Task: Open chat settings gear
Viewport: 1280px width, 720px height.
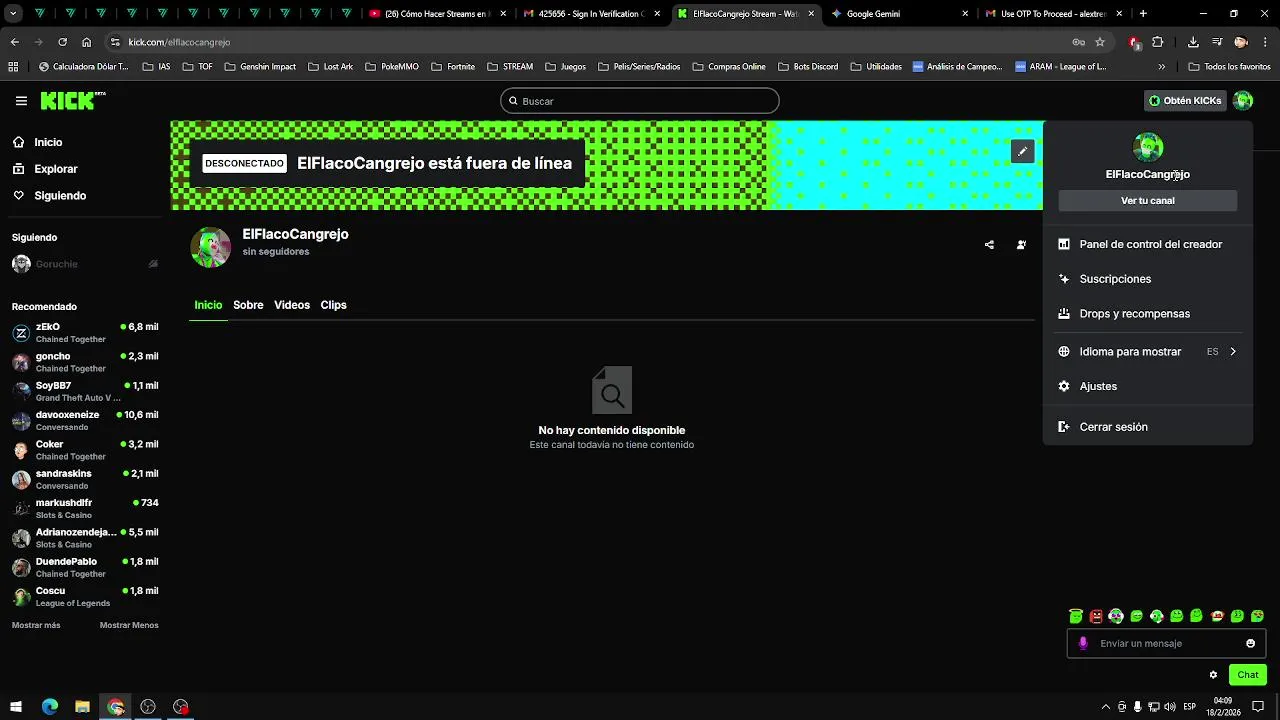Action: [x=1213, y=675]
